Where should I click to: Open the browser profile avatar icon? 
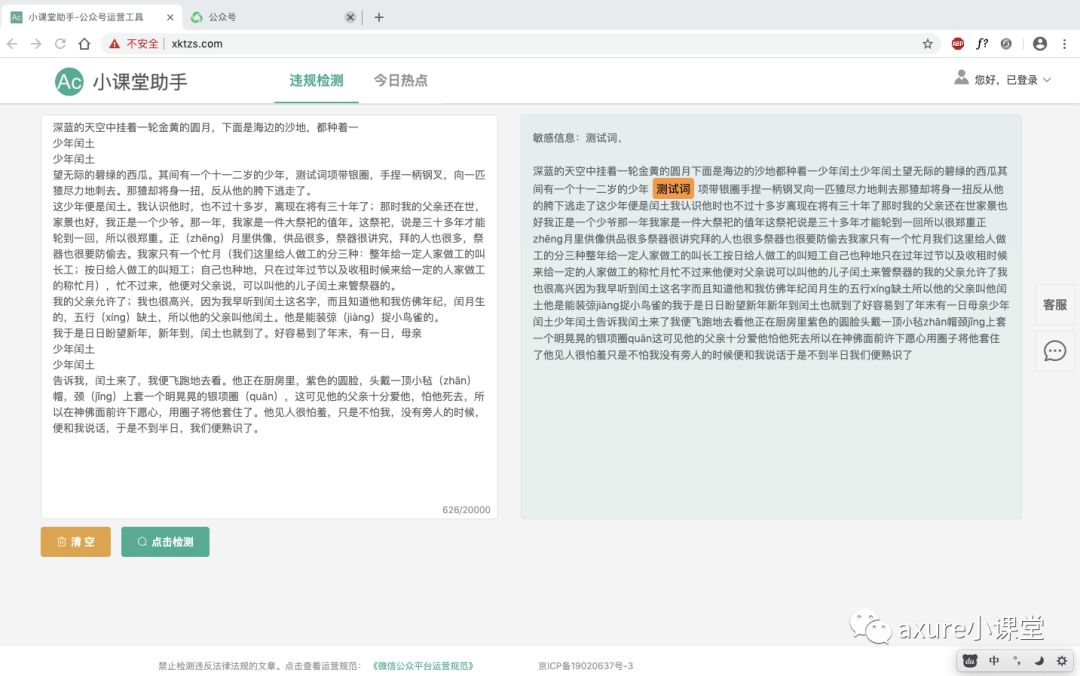tap(1039, 43)
